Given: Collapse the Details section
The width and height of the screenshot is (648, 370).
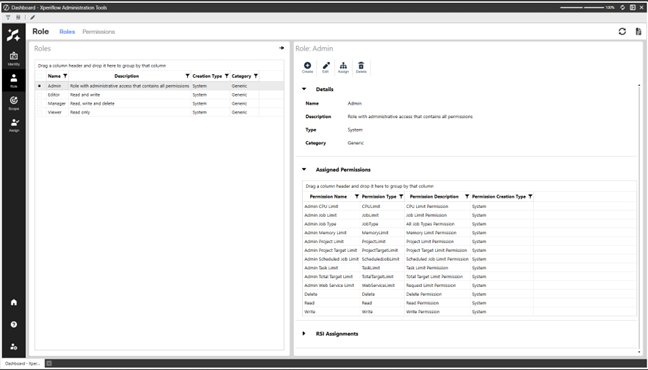Looking at the screenshot, I should [x=304, y=89].
